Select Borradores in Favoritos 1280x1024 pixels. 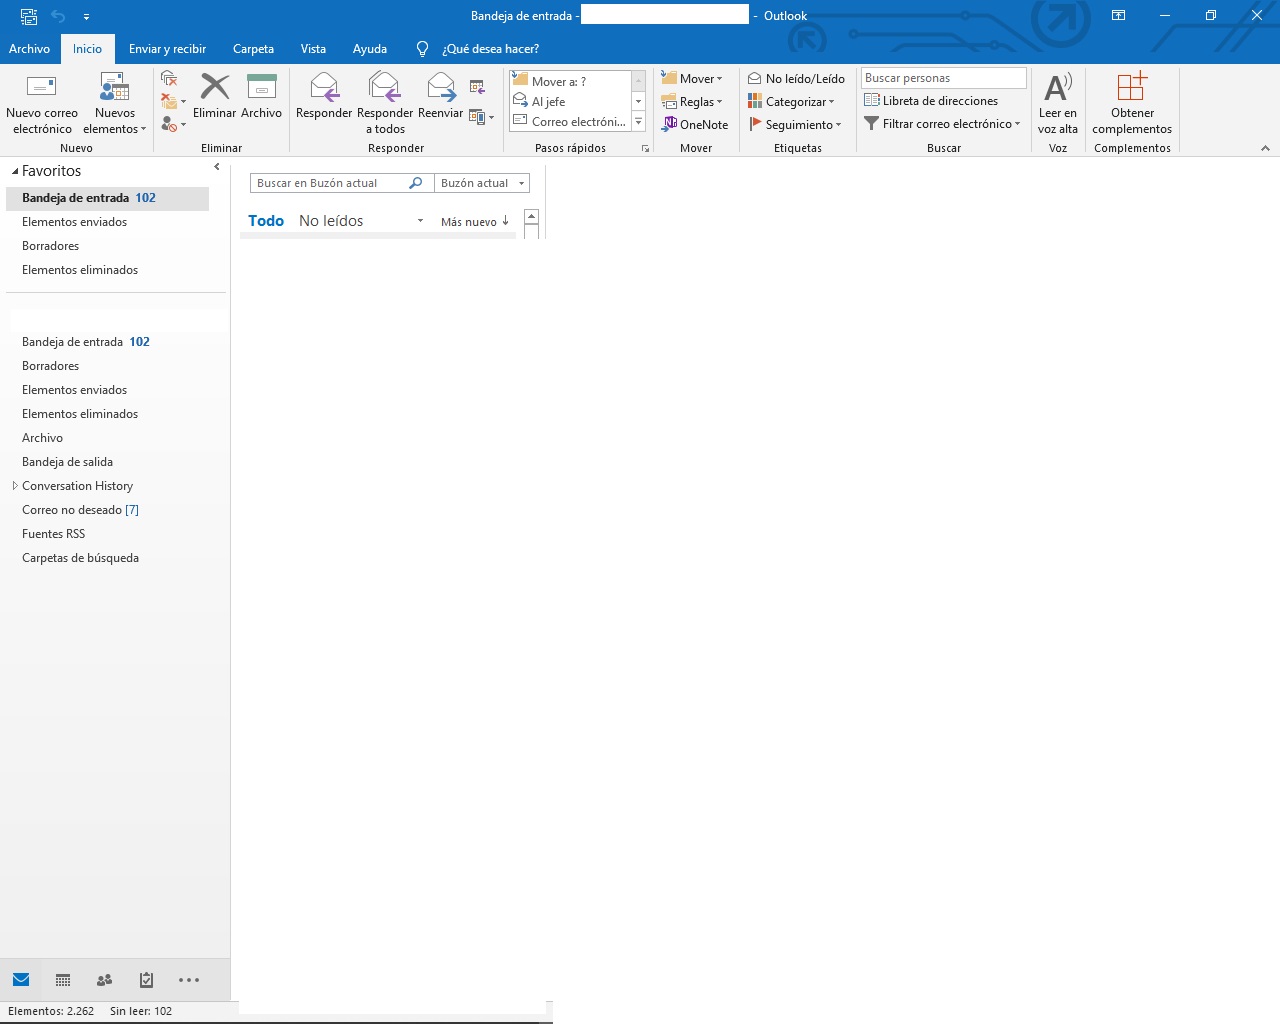[x=107, y=246]
